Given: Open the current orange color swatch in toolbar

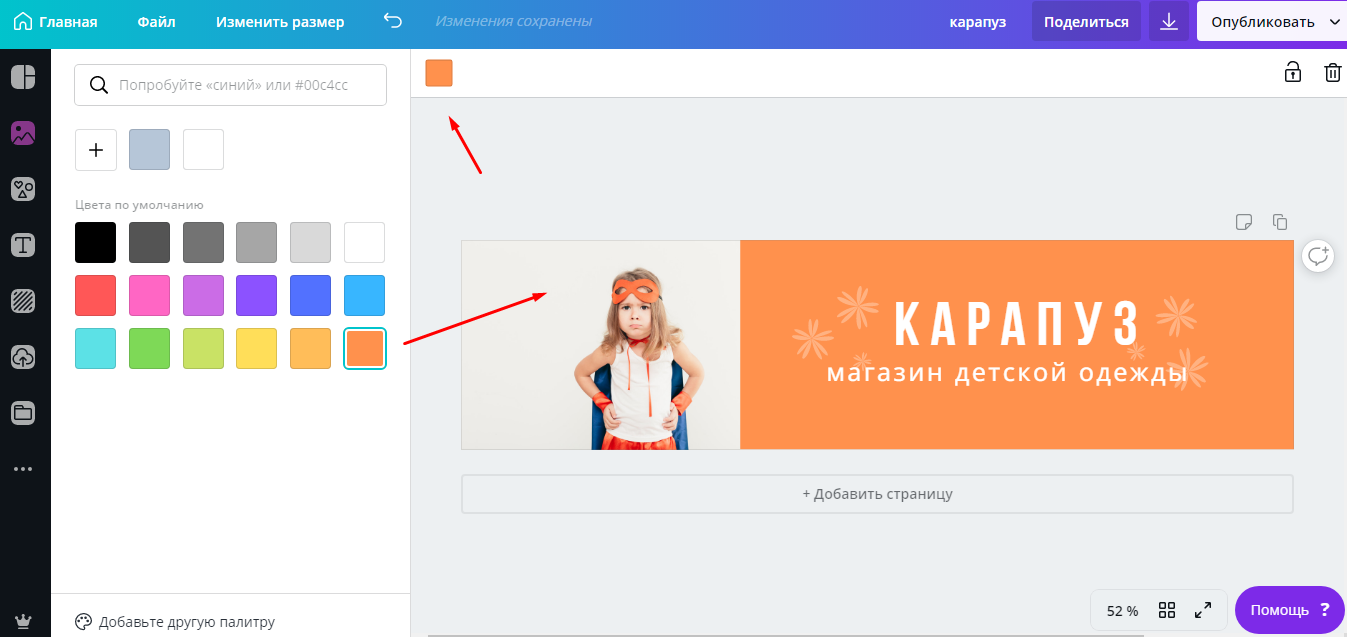Looking at the screenshot, I should tap(439, 73).
